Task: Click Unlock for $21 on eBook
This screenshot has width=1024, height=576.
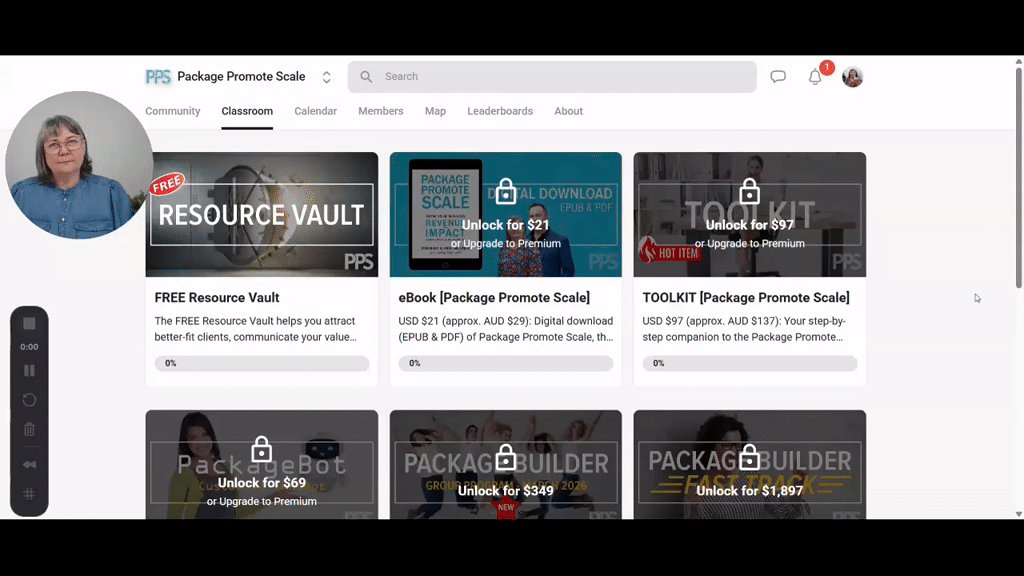Action: 506,225
